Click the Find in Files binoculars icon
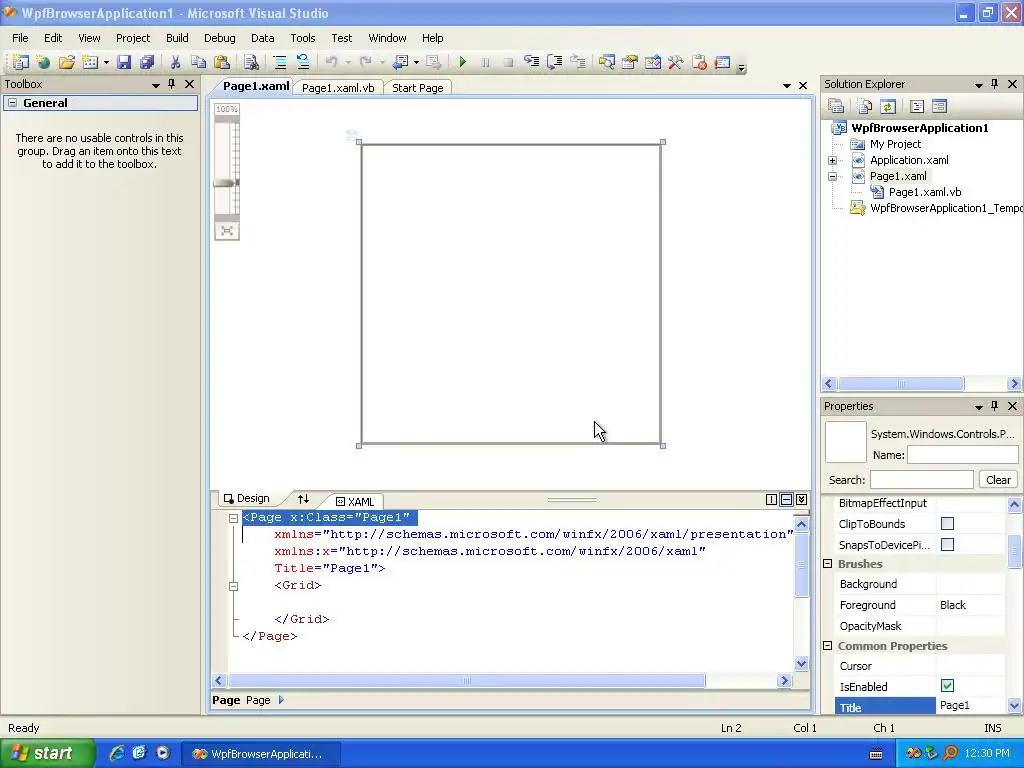This screenshot has width=1024, height=768. [251, 62]
